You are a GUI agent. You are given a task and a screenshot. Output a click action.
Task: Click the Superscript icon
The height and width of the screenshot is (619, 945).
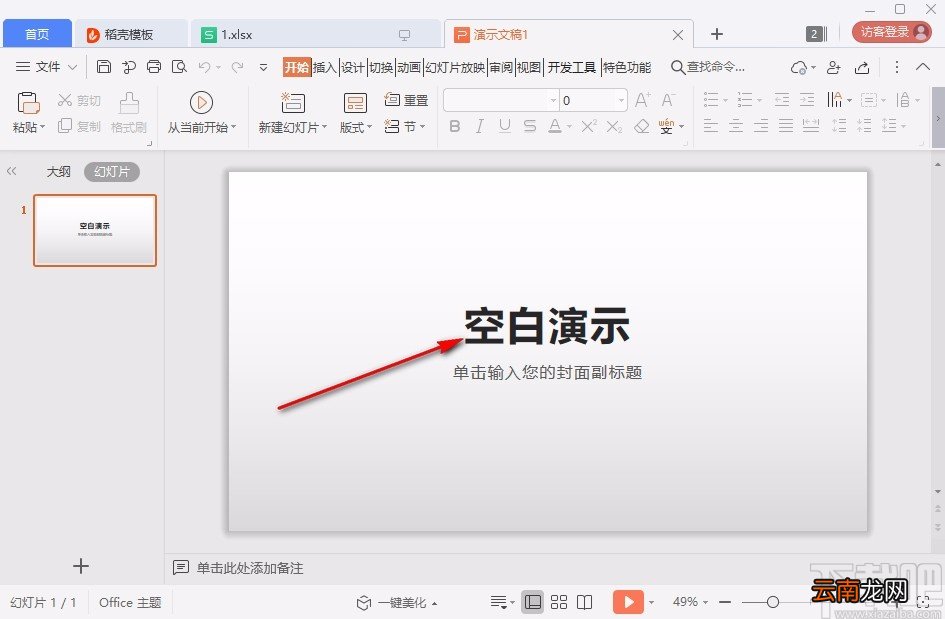click(588, 126)
